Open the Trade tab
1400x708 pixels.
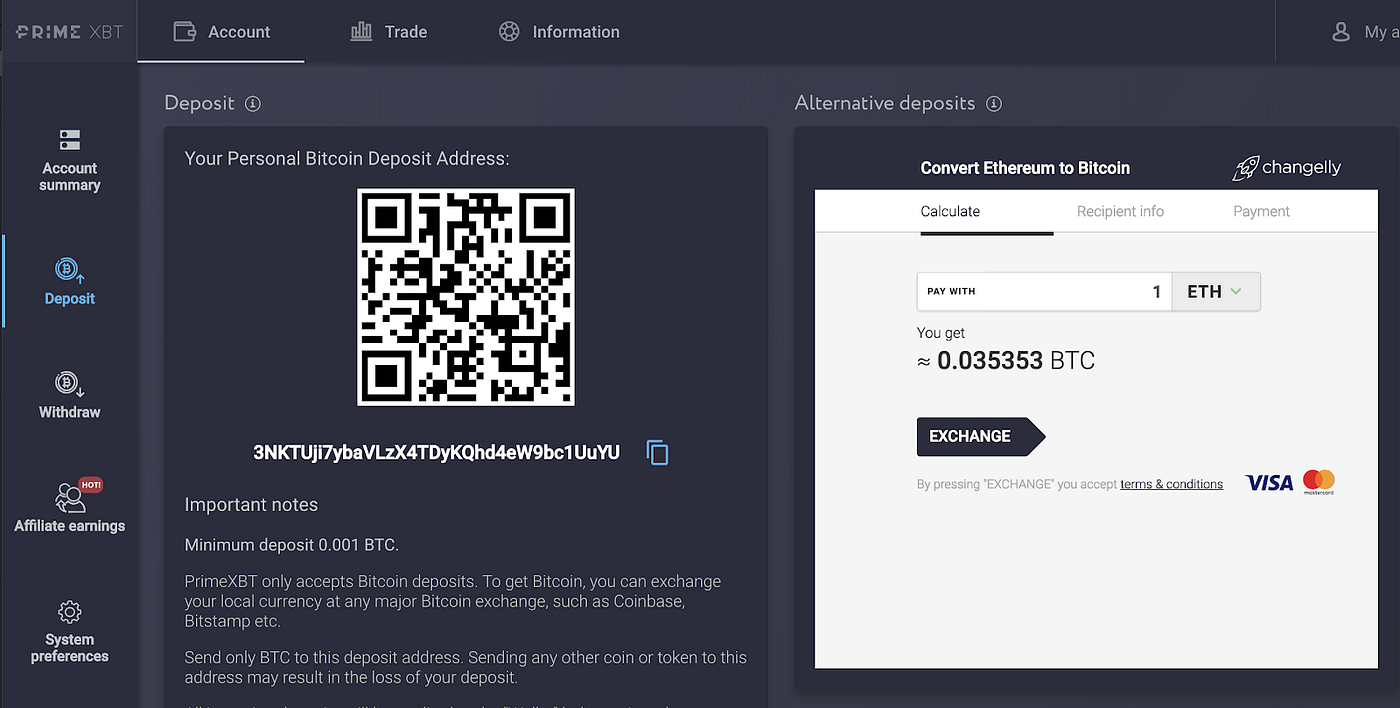(389, 32)
